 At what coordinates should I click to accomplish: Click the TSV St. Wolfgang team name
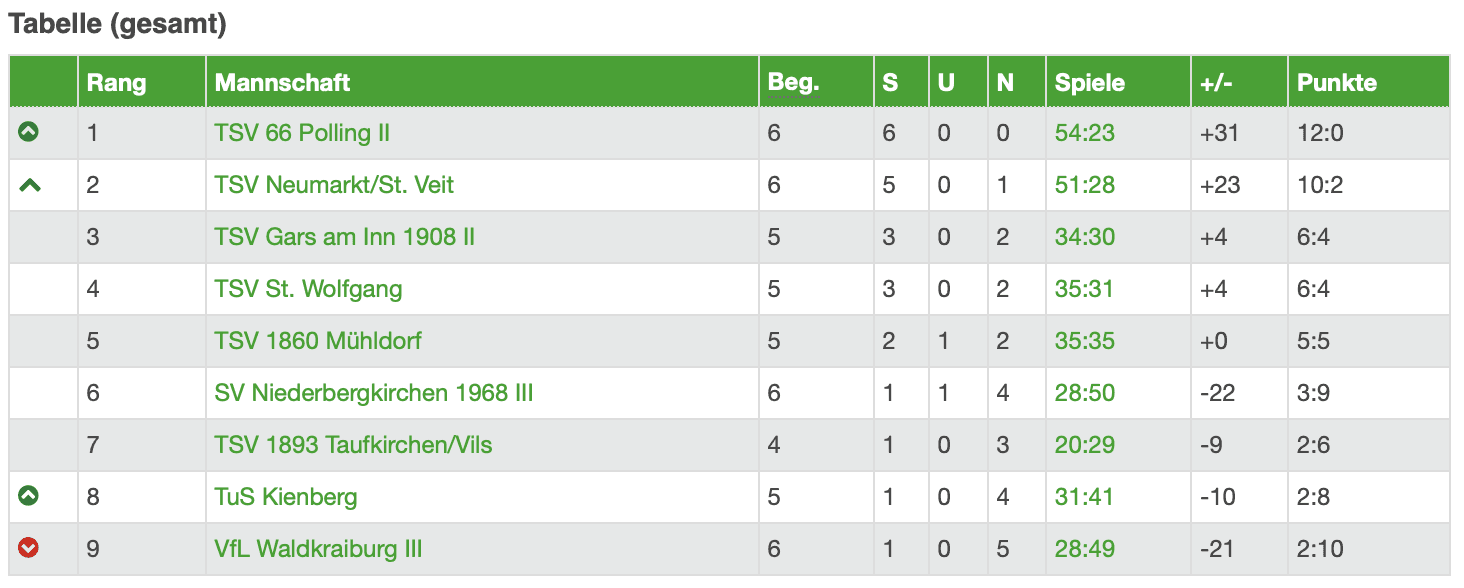click(x=308, y=289)
